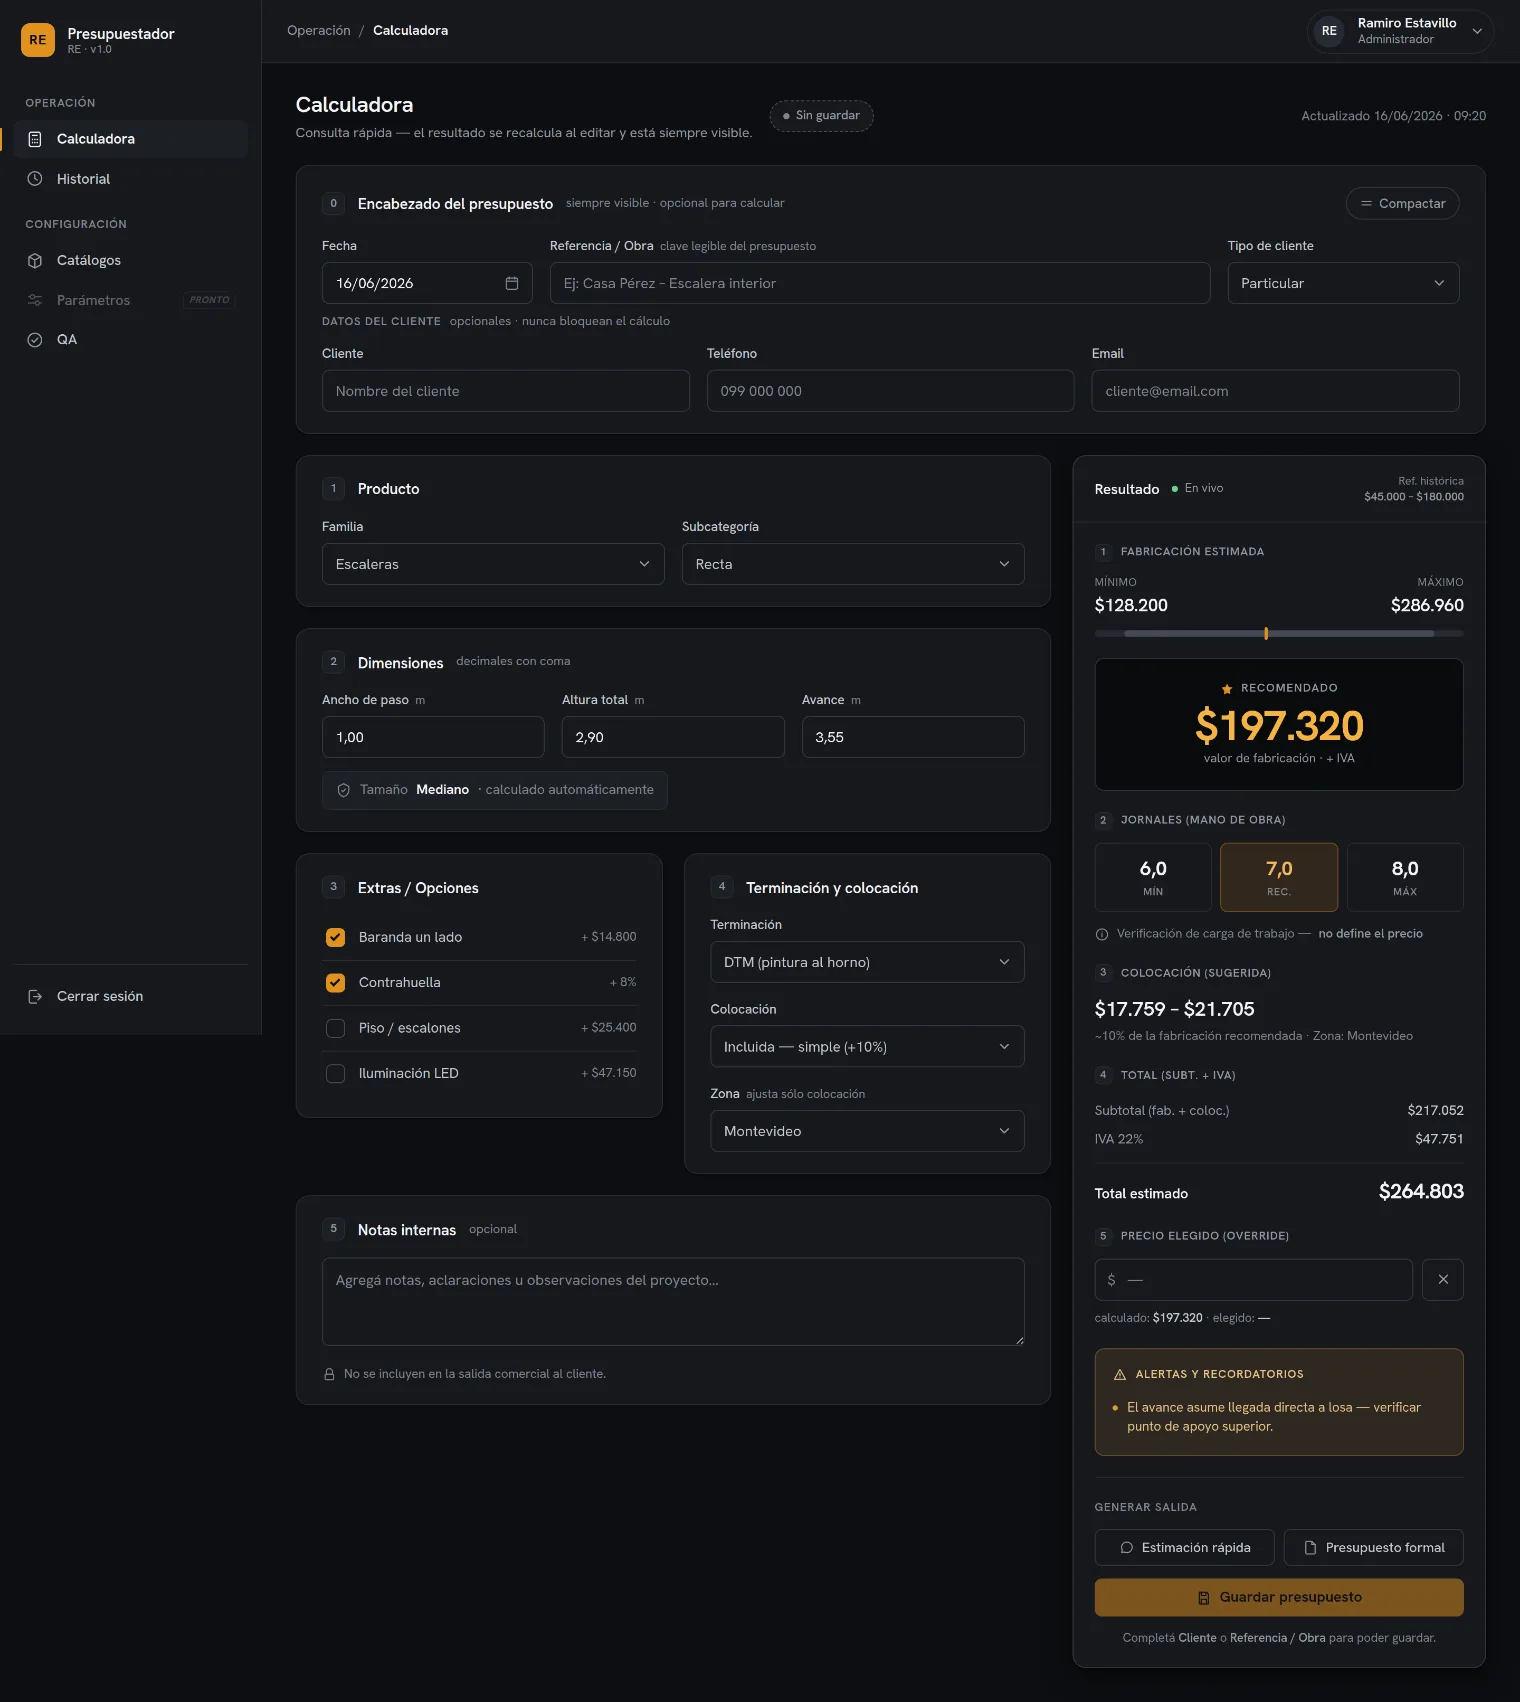This screenshot has width=1520, height=1702.
Task: Click the calendar icon in Fecha field
Action: pos(512,283)
